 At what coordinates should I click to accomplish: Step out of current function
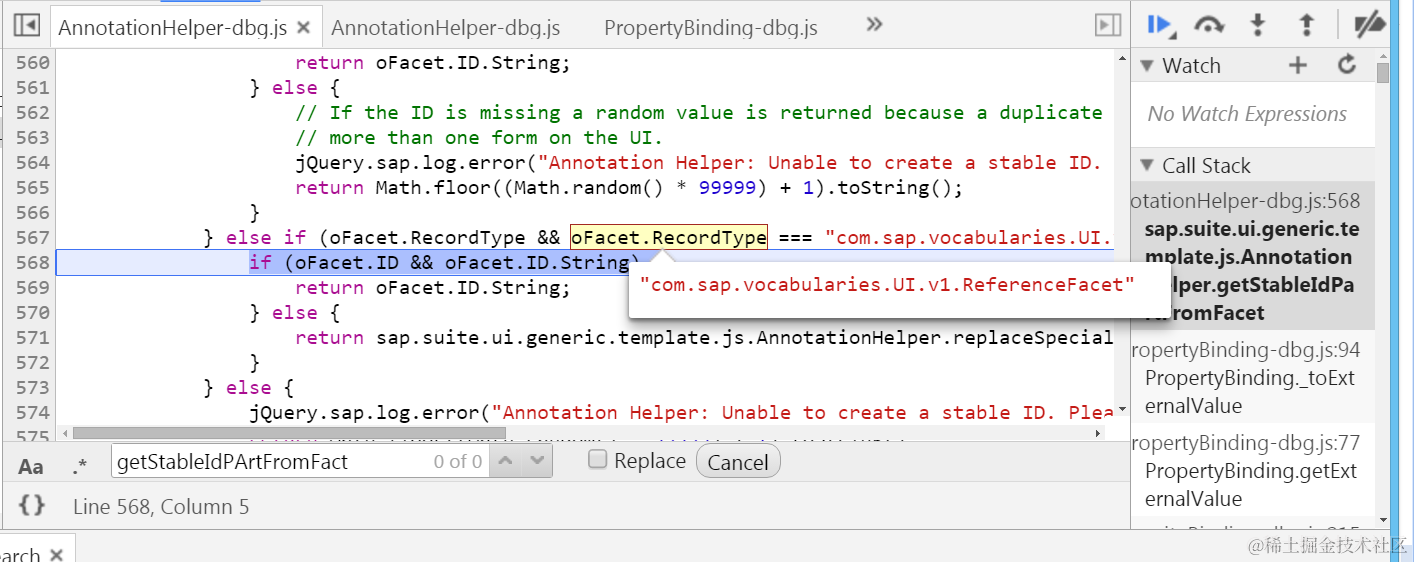[1306, 25]
